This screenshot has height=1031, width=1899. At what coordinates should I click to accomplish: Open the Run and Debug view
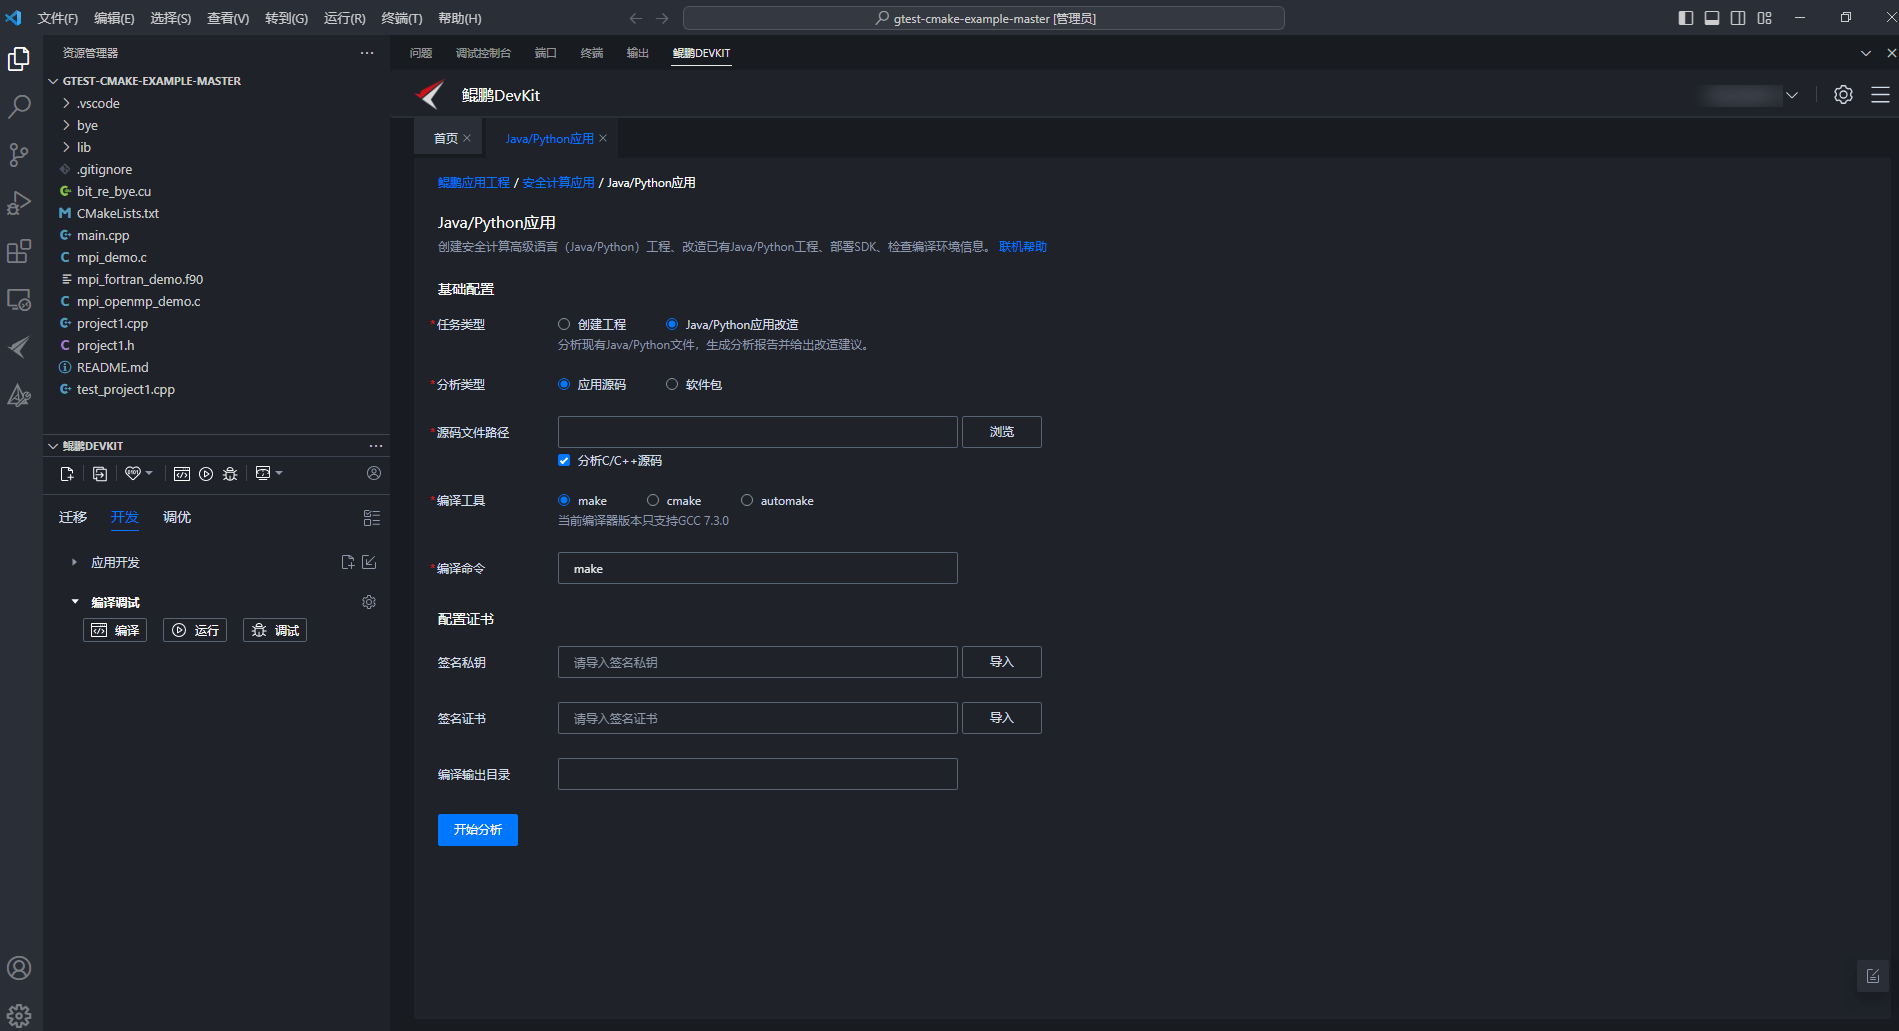pyautogui.click(x=19, y=203)
